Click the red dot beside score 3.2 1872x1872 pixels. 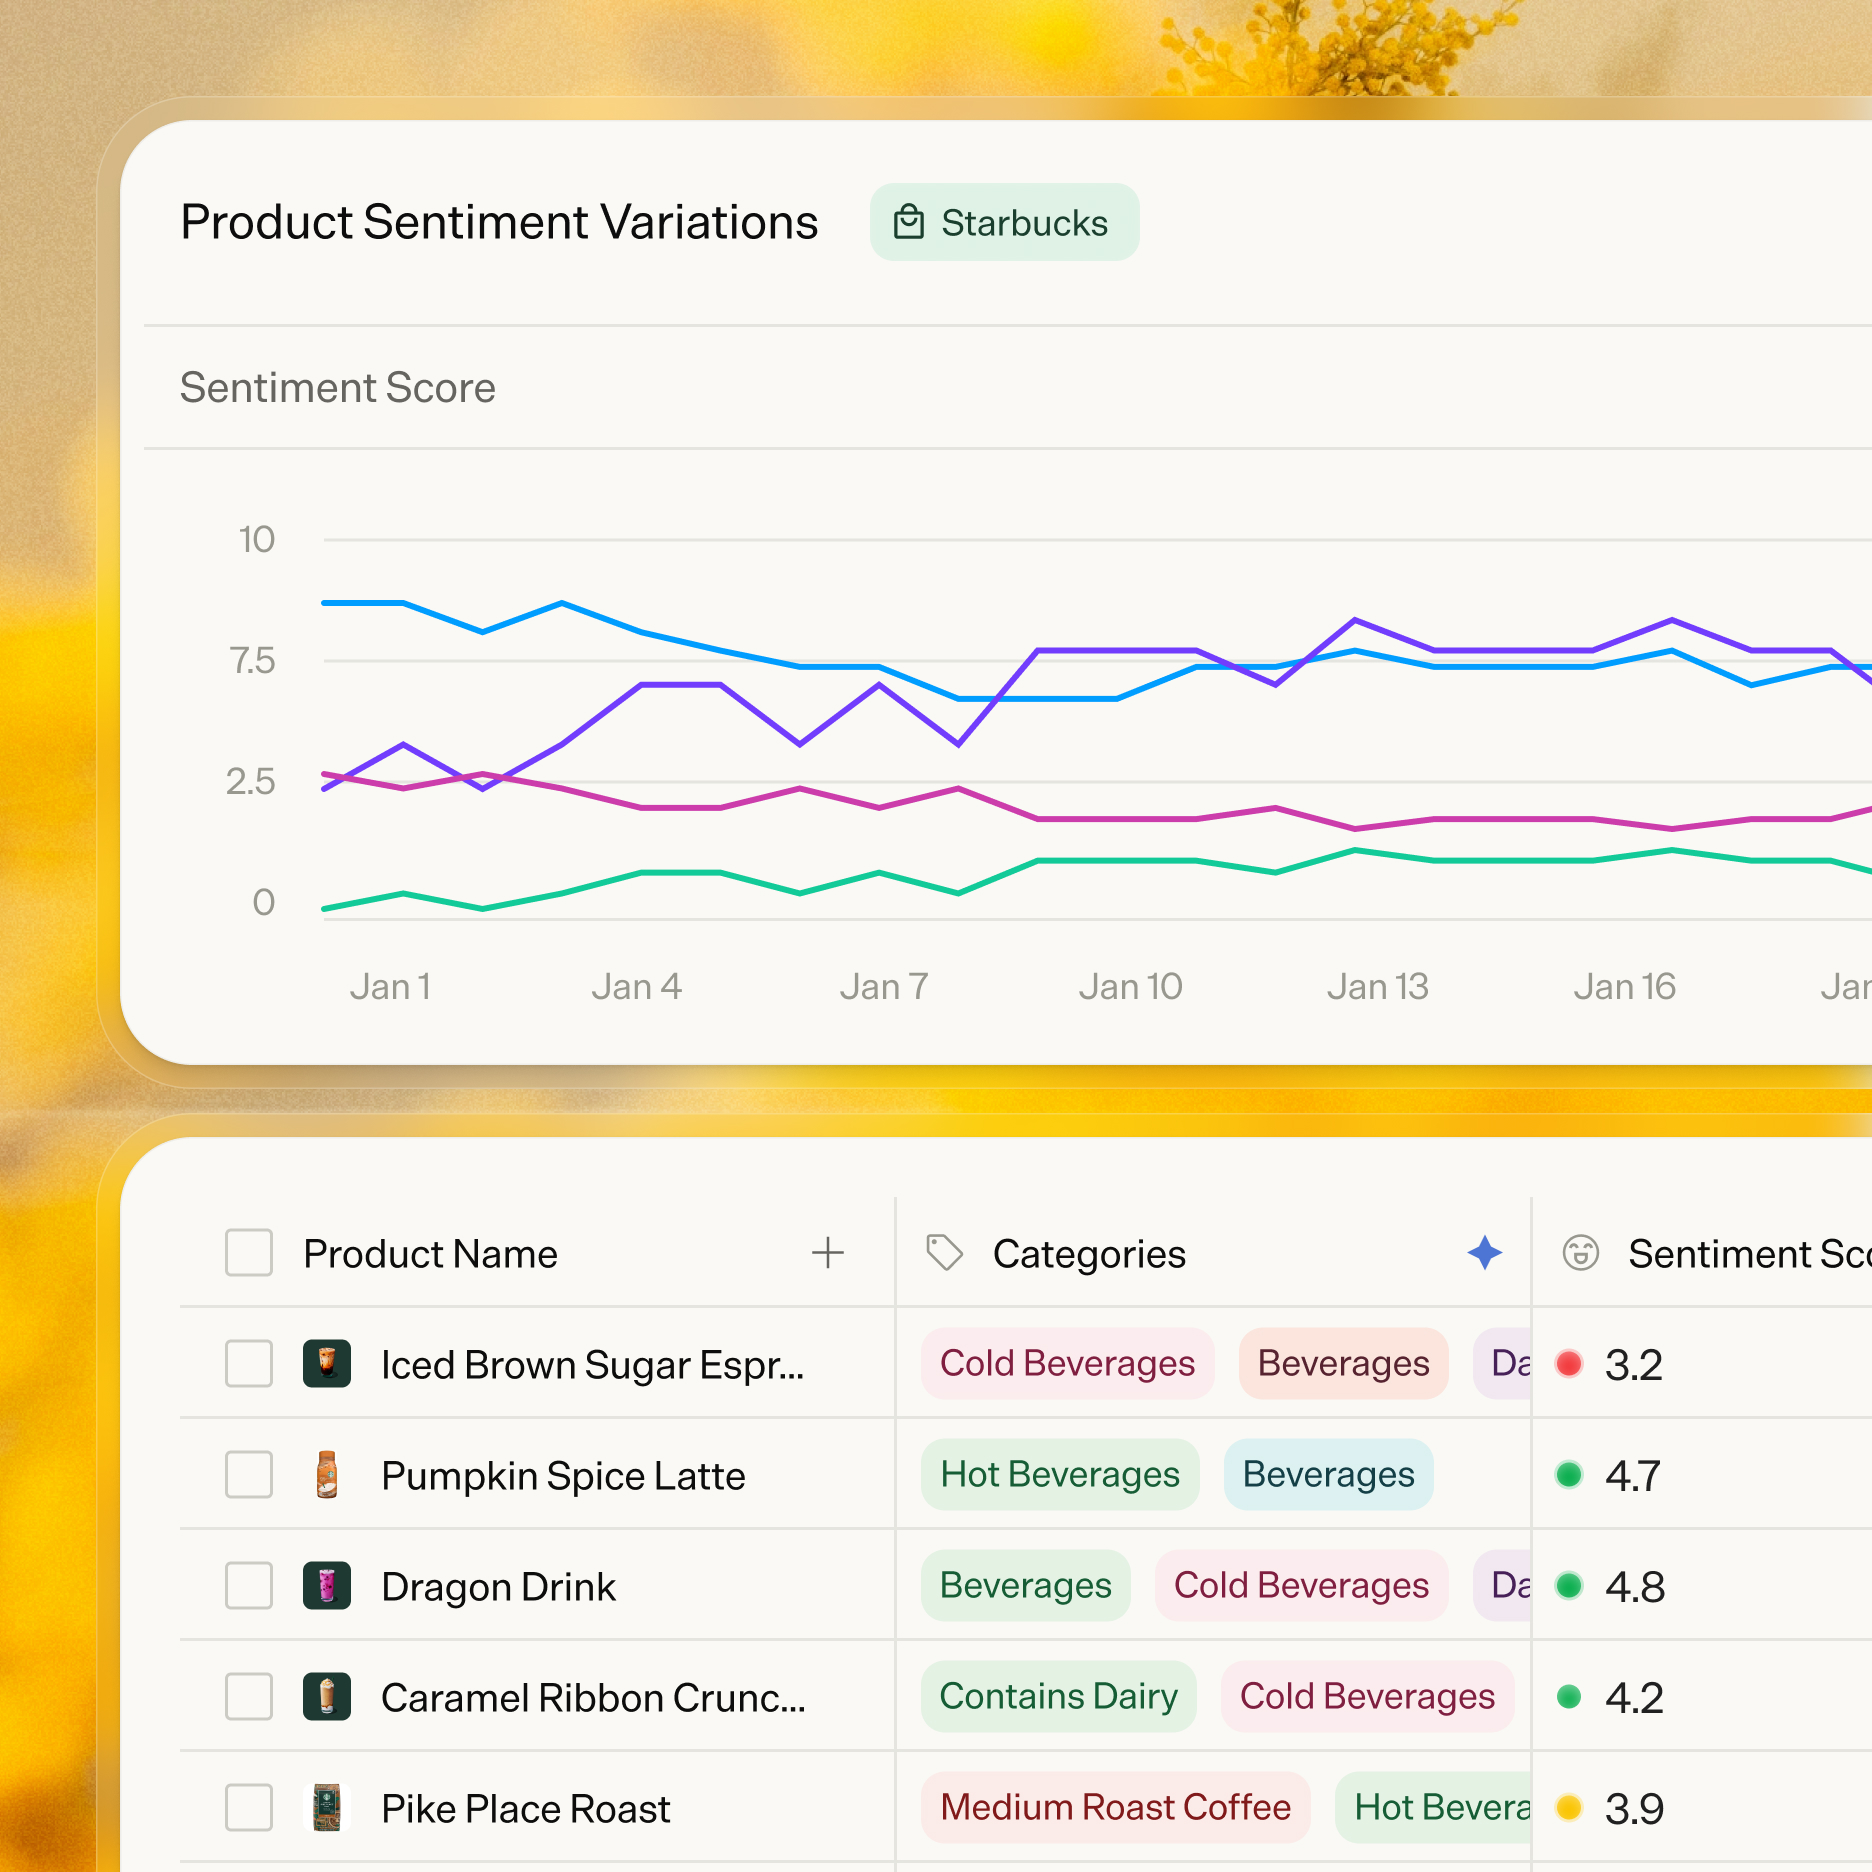[x=1569, y=1364]
